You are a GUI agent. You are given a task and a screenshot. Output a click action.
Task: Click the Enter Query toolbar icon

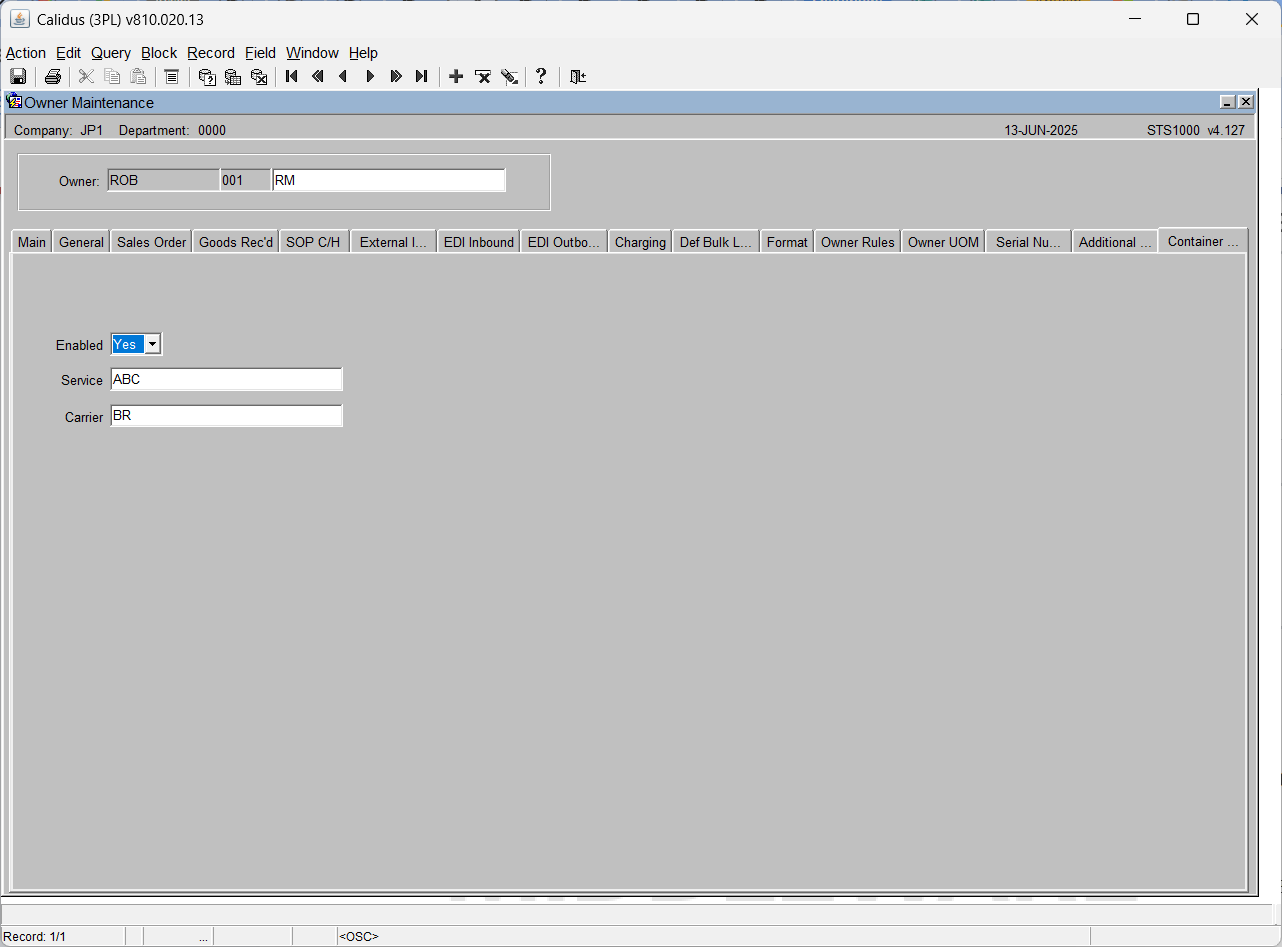click(x=207, y=77)
